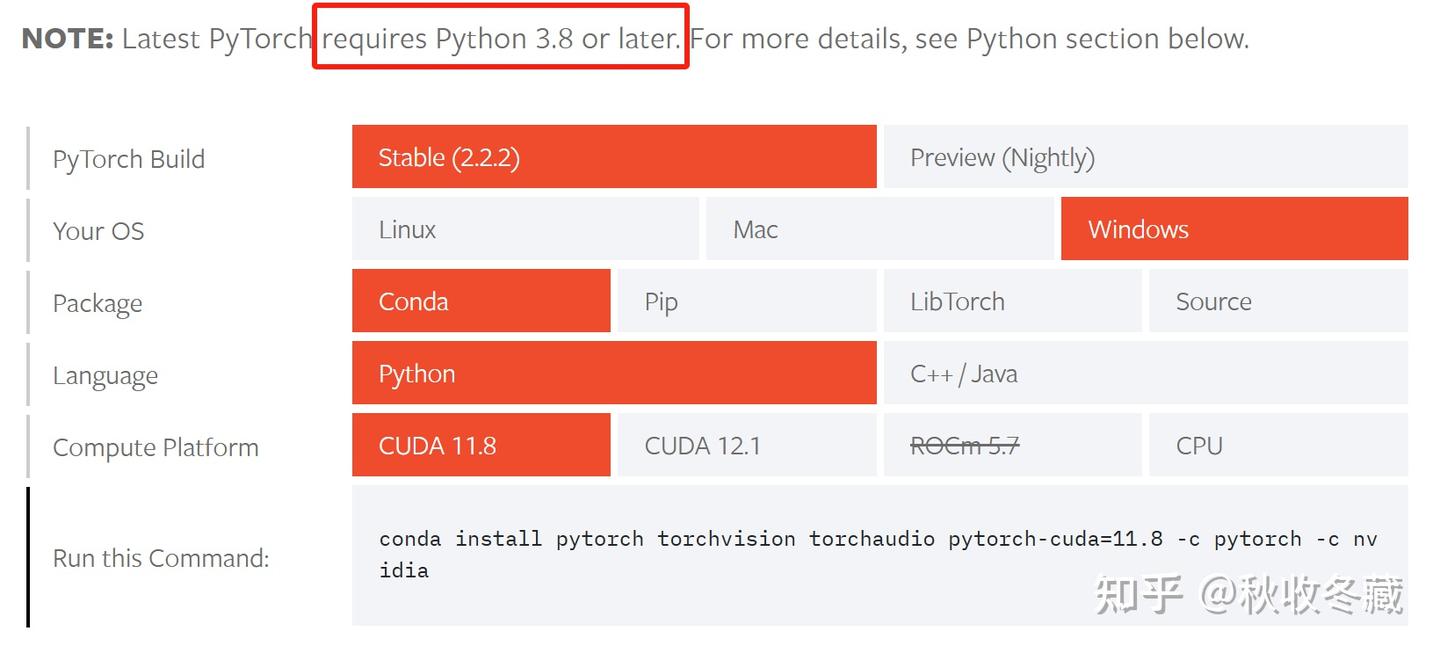Switch to Preview (Nightly) build
Image resolution: width=1440 pixels, height=653 pixels.
pos(1146,157)
